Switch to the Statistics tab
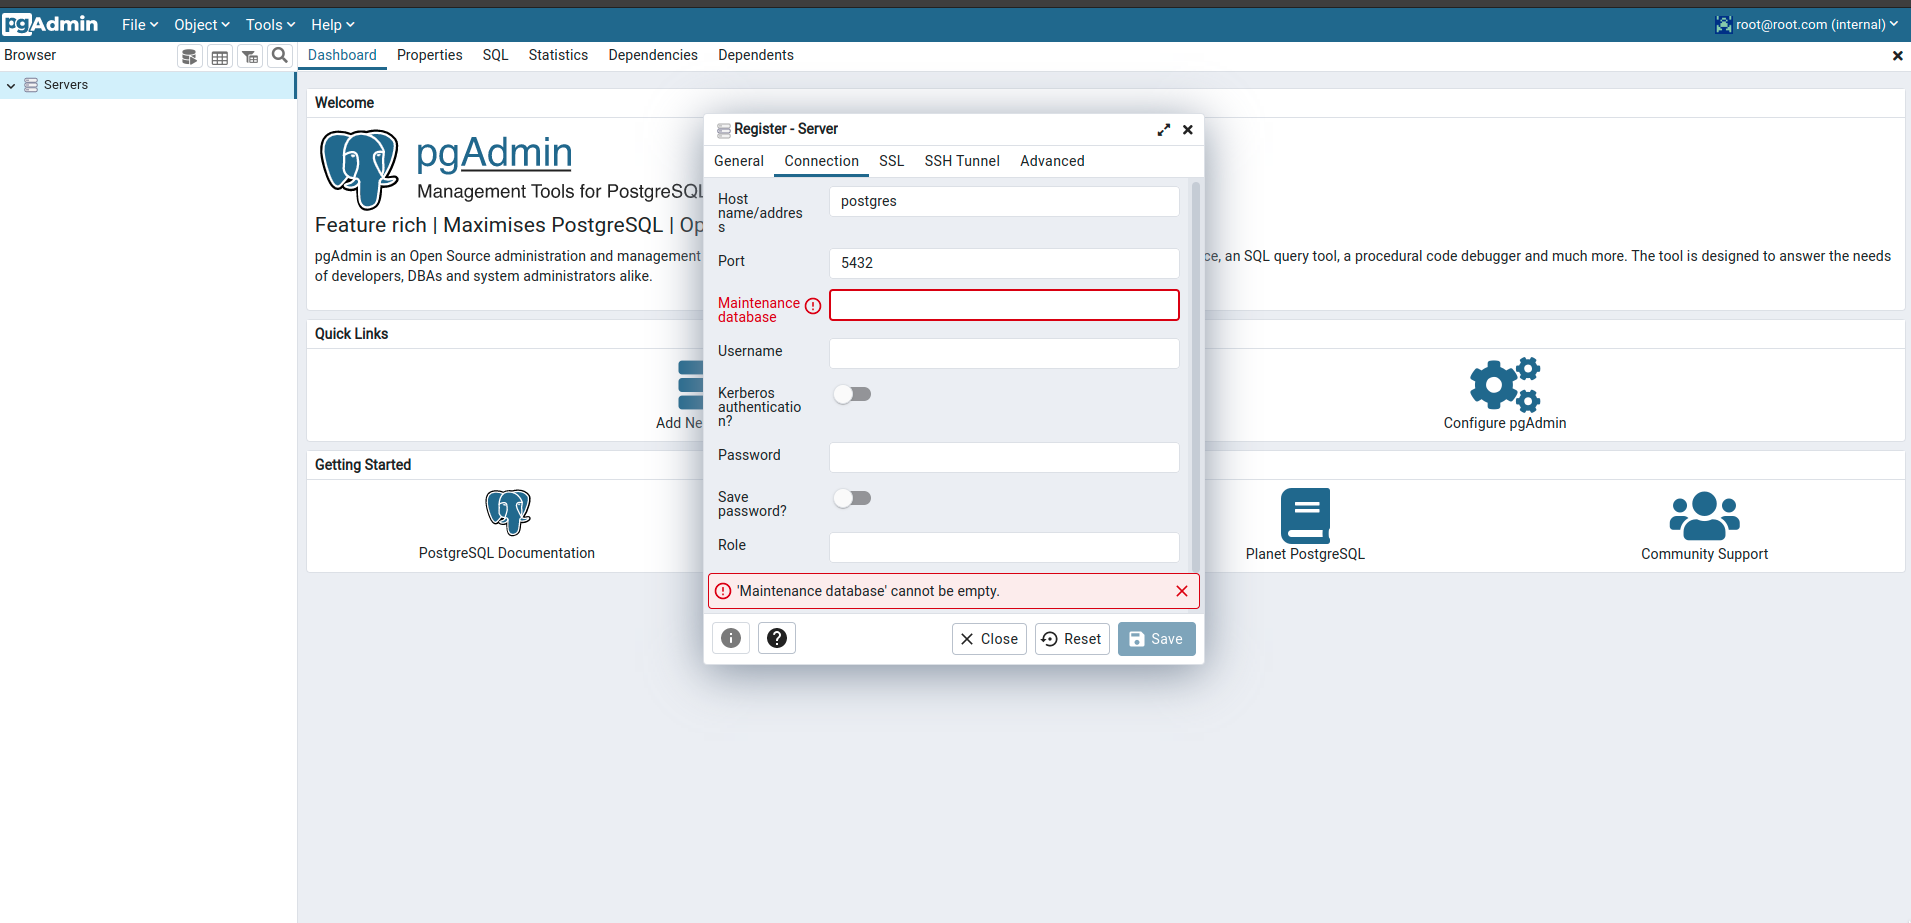 point(558,55)
